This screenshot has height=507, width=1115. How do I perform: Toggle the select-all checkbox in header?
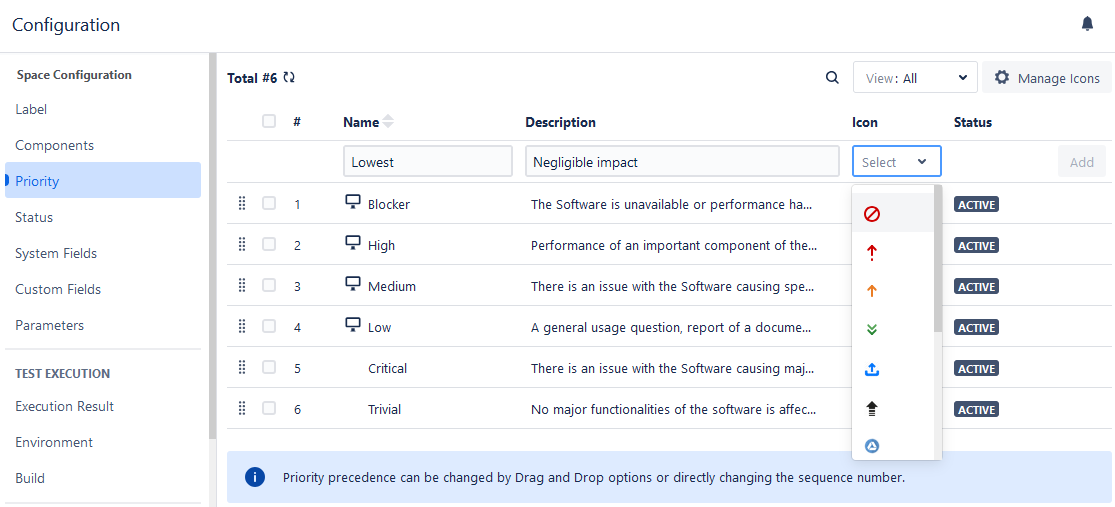tap(269, 121)
